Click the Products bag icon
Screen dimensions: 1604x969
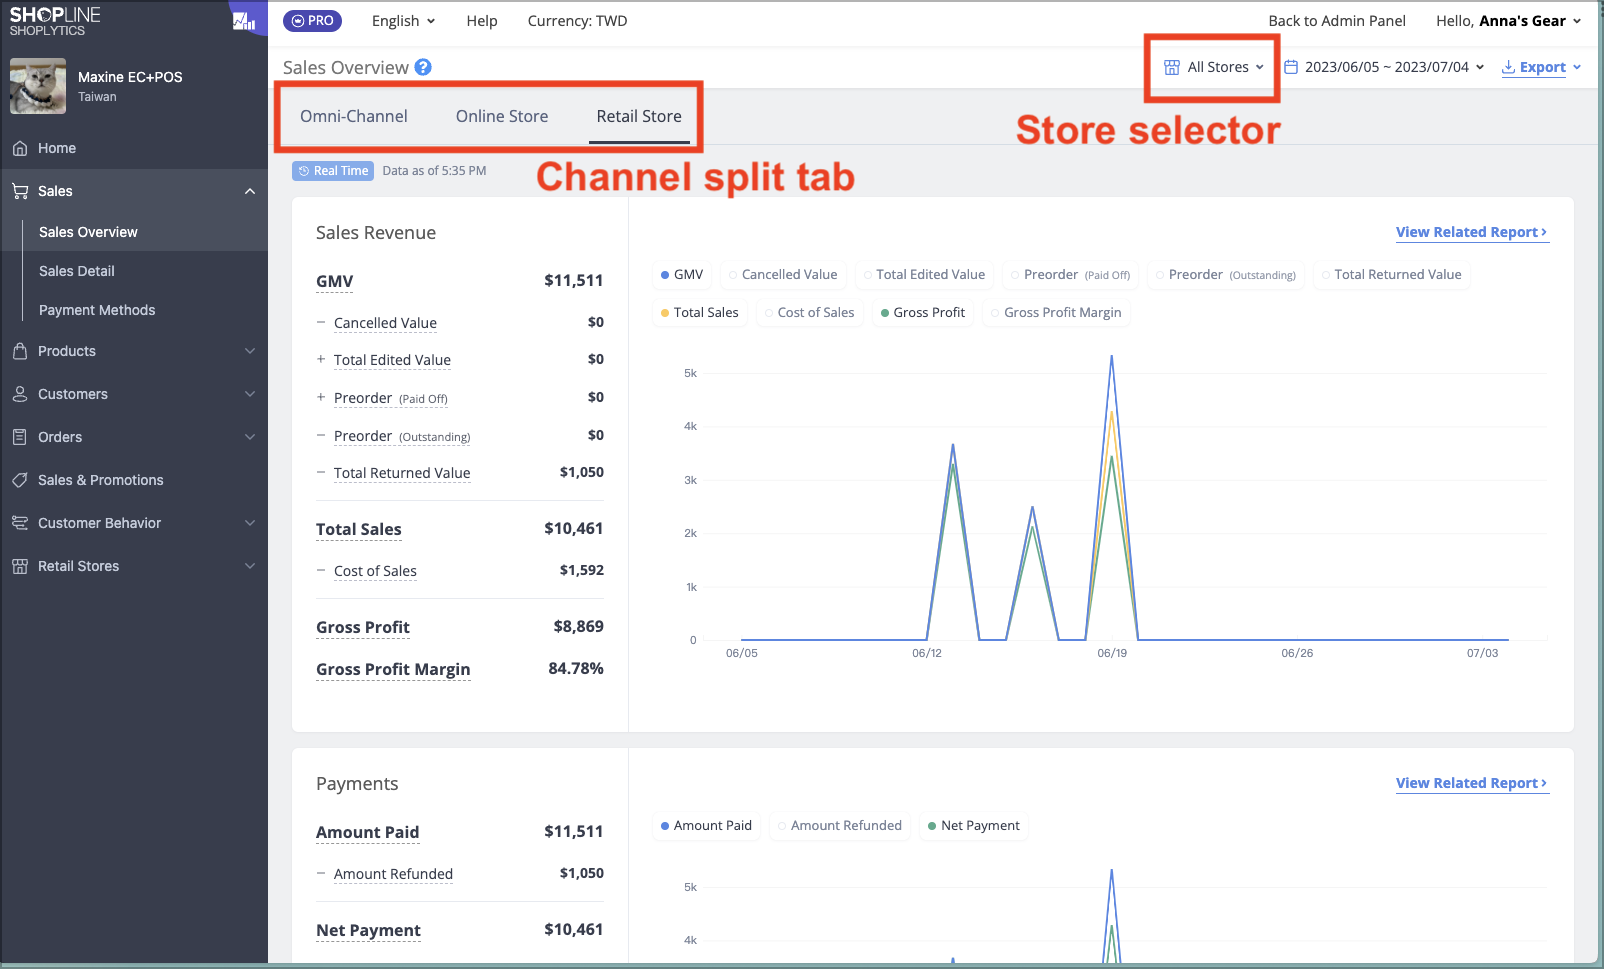click(x=20, y=351)
